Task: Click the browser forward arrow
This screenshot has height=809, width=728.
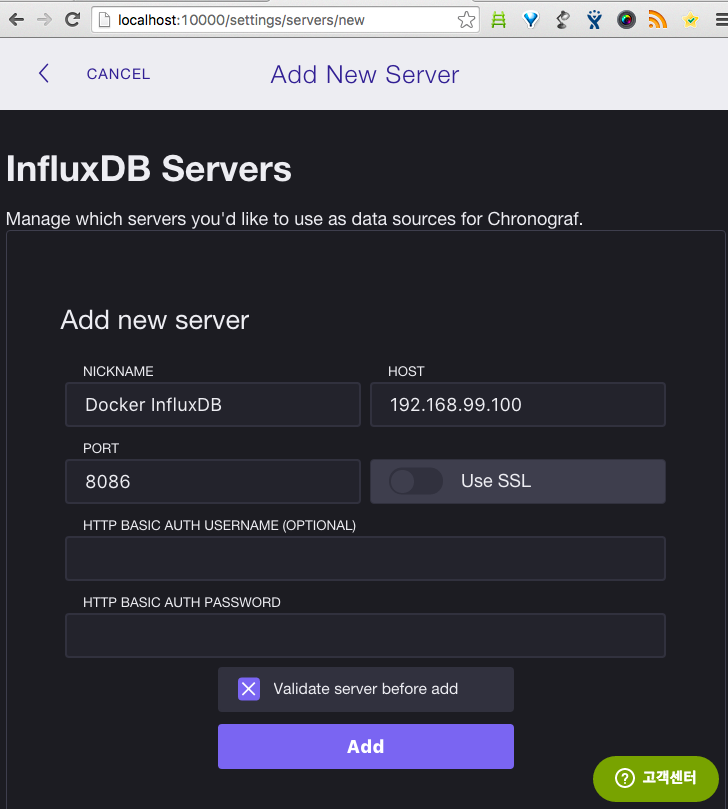Action: [x=45, y=20]
